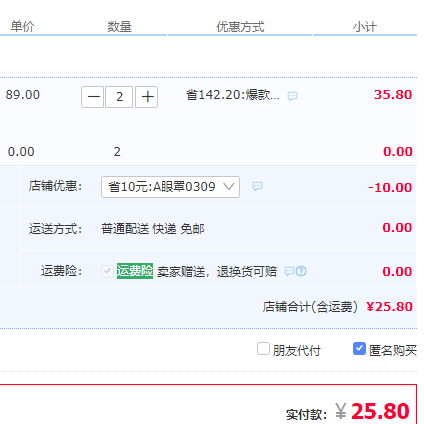
Task: Click the minus quantity button
Action: [92, 97]
